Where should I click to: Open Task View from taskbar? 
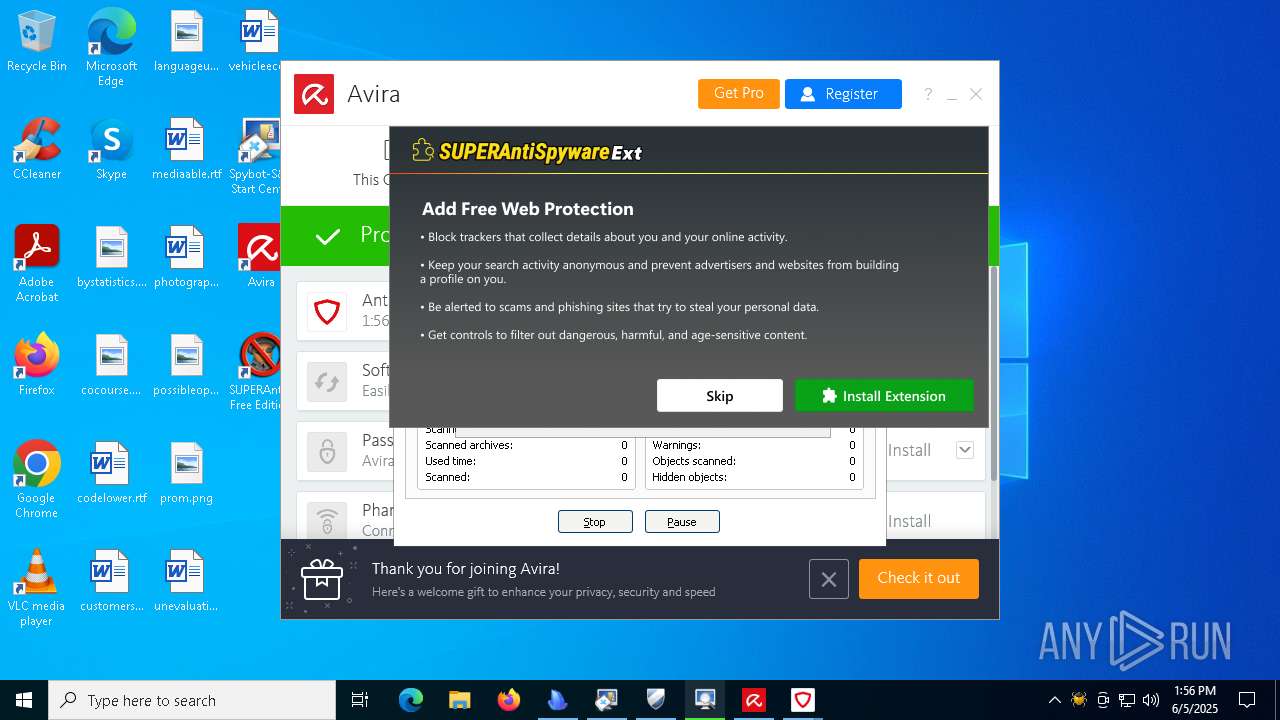(x=360, y=700)
